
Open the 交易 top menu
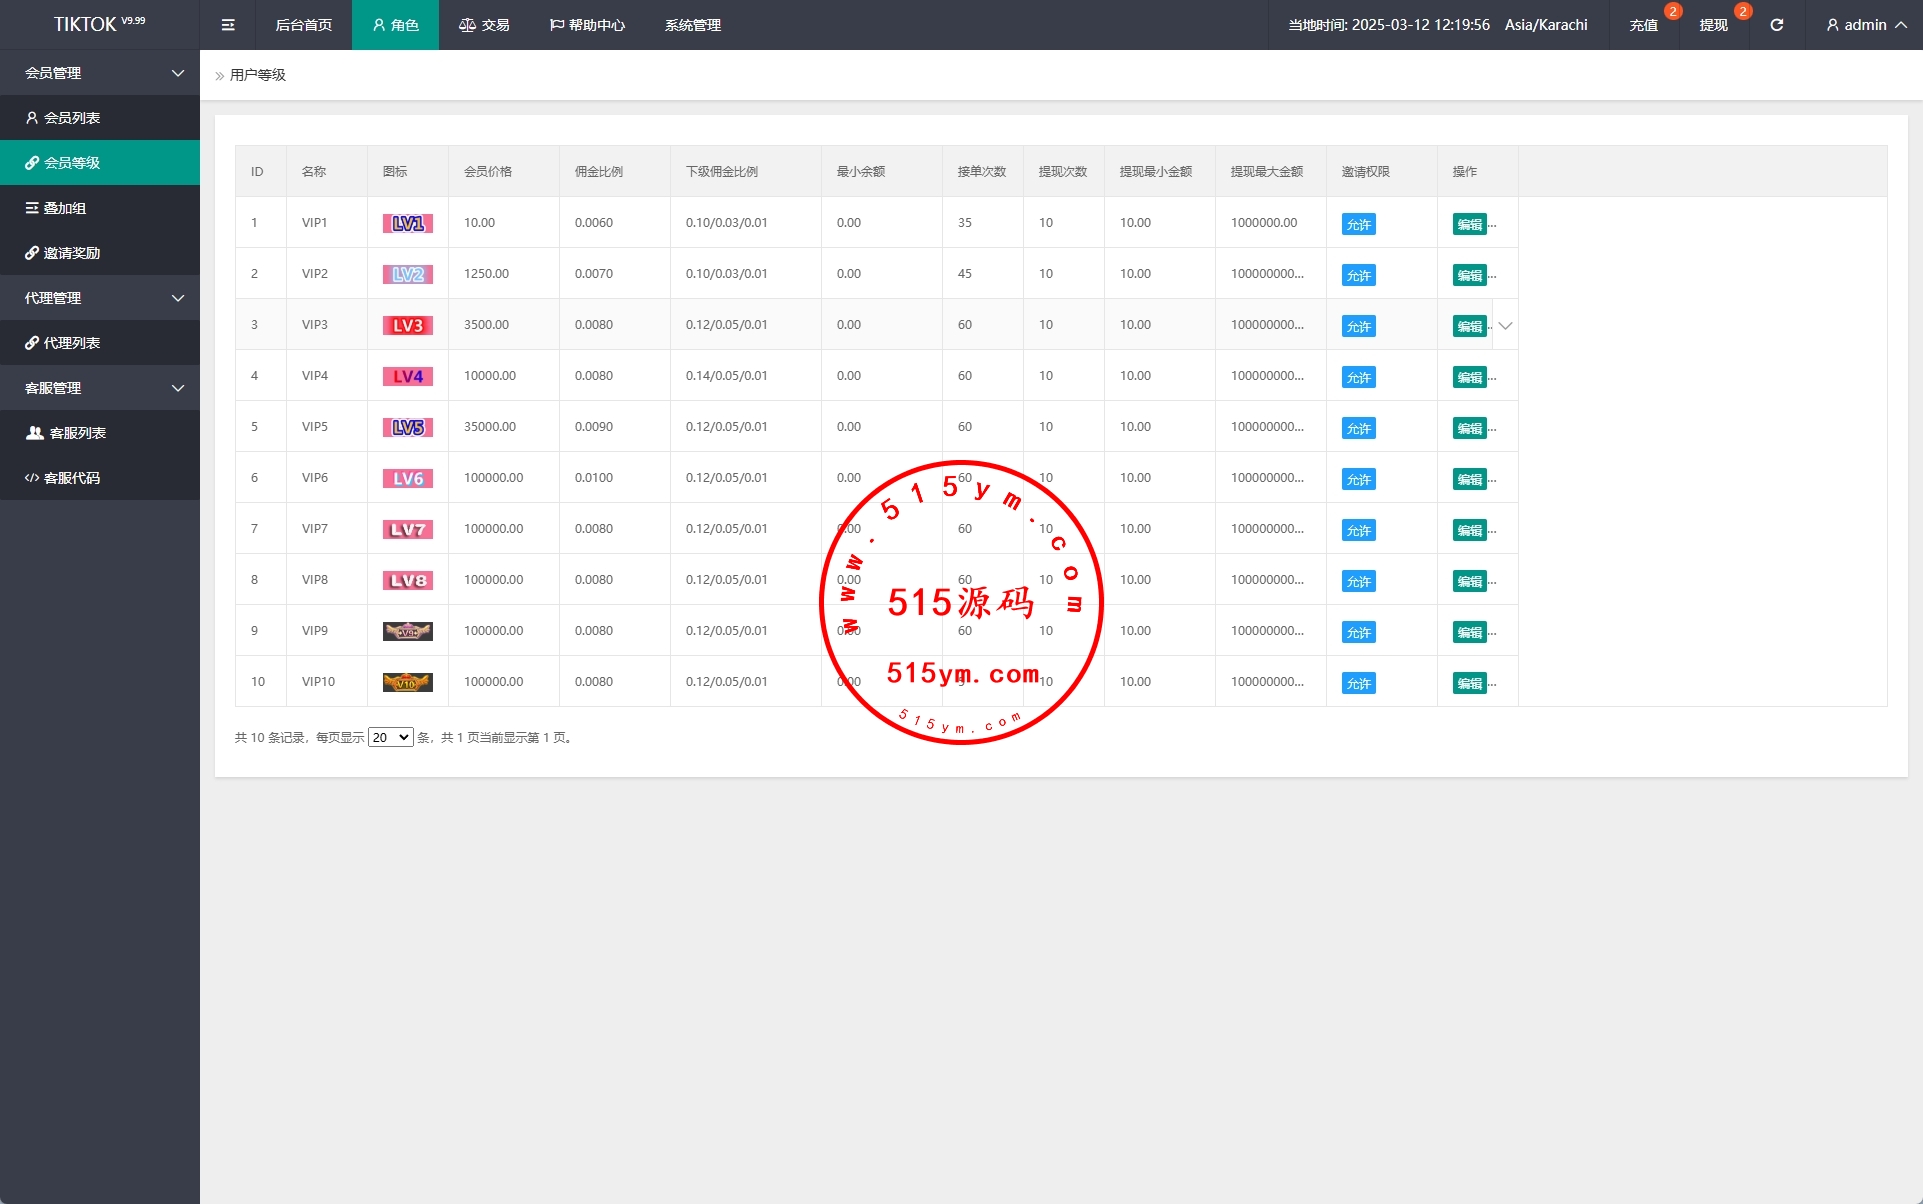tap(485, 25)
